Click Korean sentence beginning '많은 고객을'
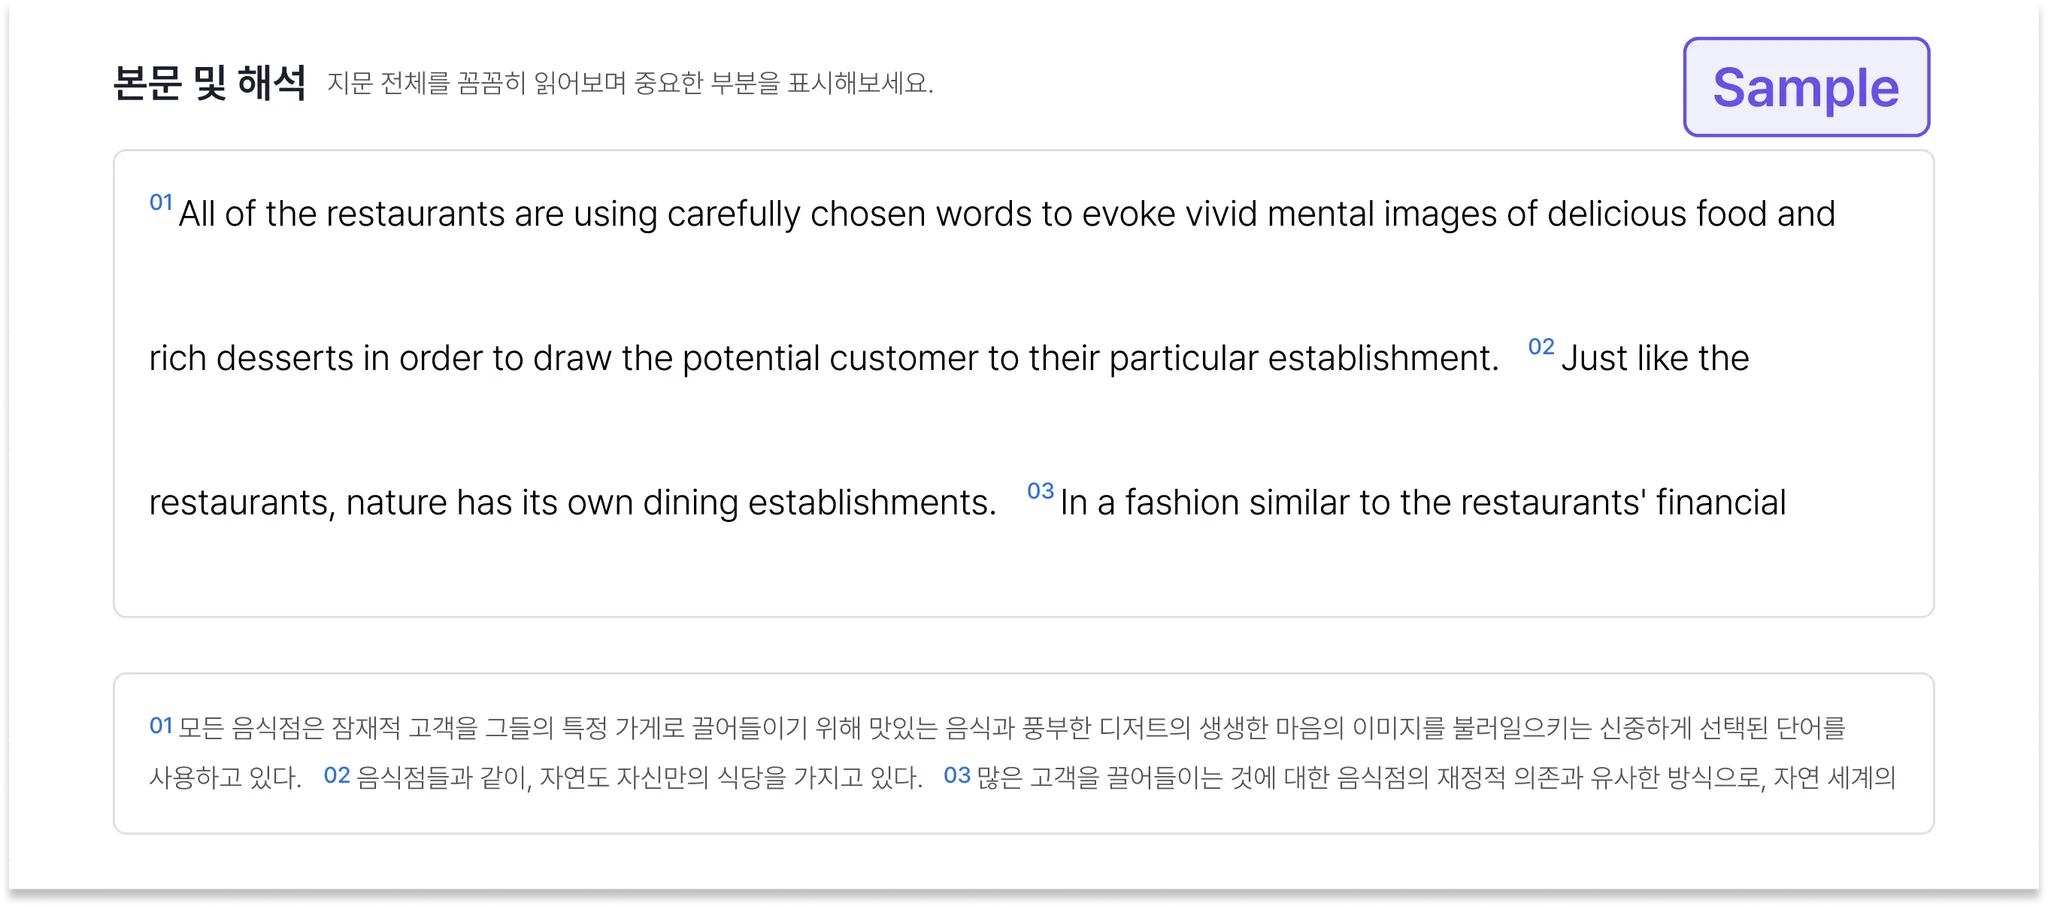 [x=1436, y=777]
